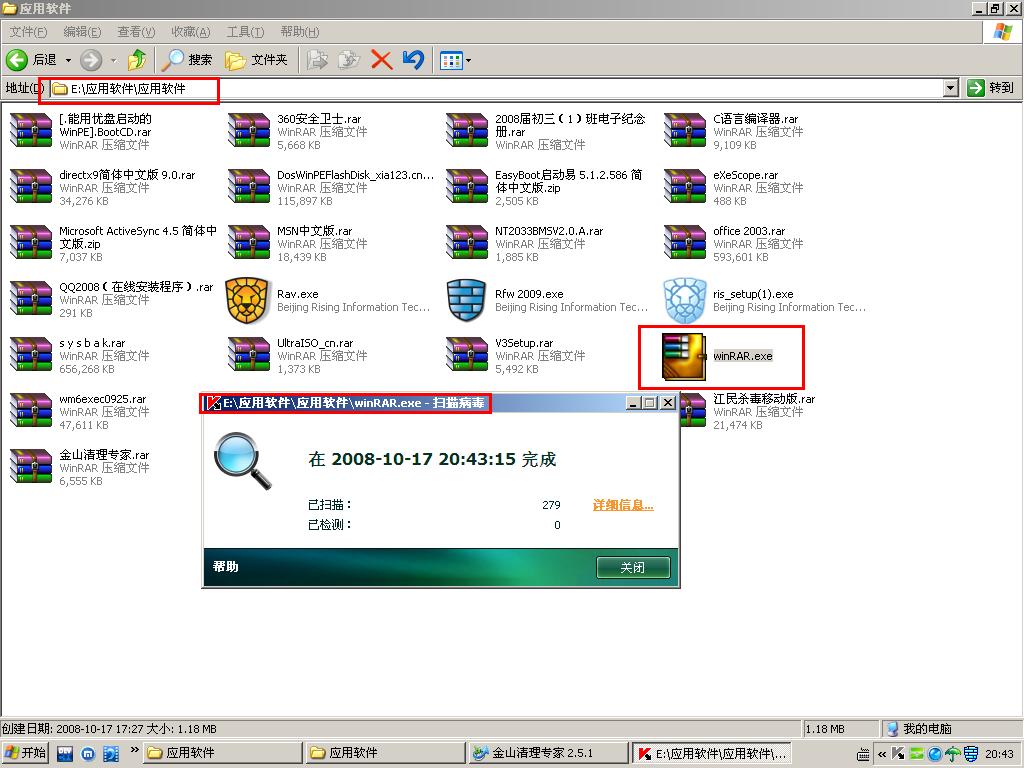This screenshot has height=768, width=1024.
Task: Click the Copy To toolbar icon
Action: tap(349, 60)
